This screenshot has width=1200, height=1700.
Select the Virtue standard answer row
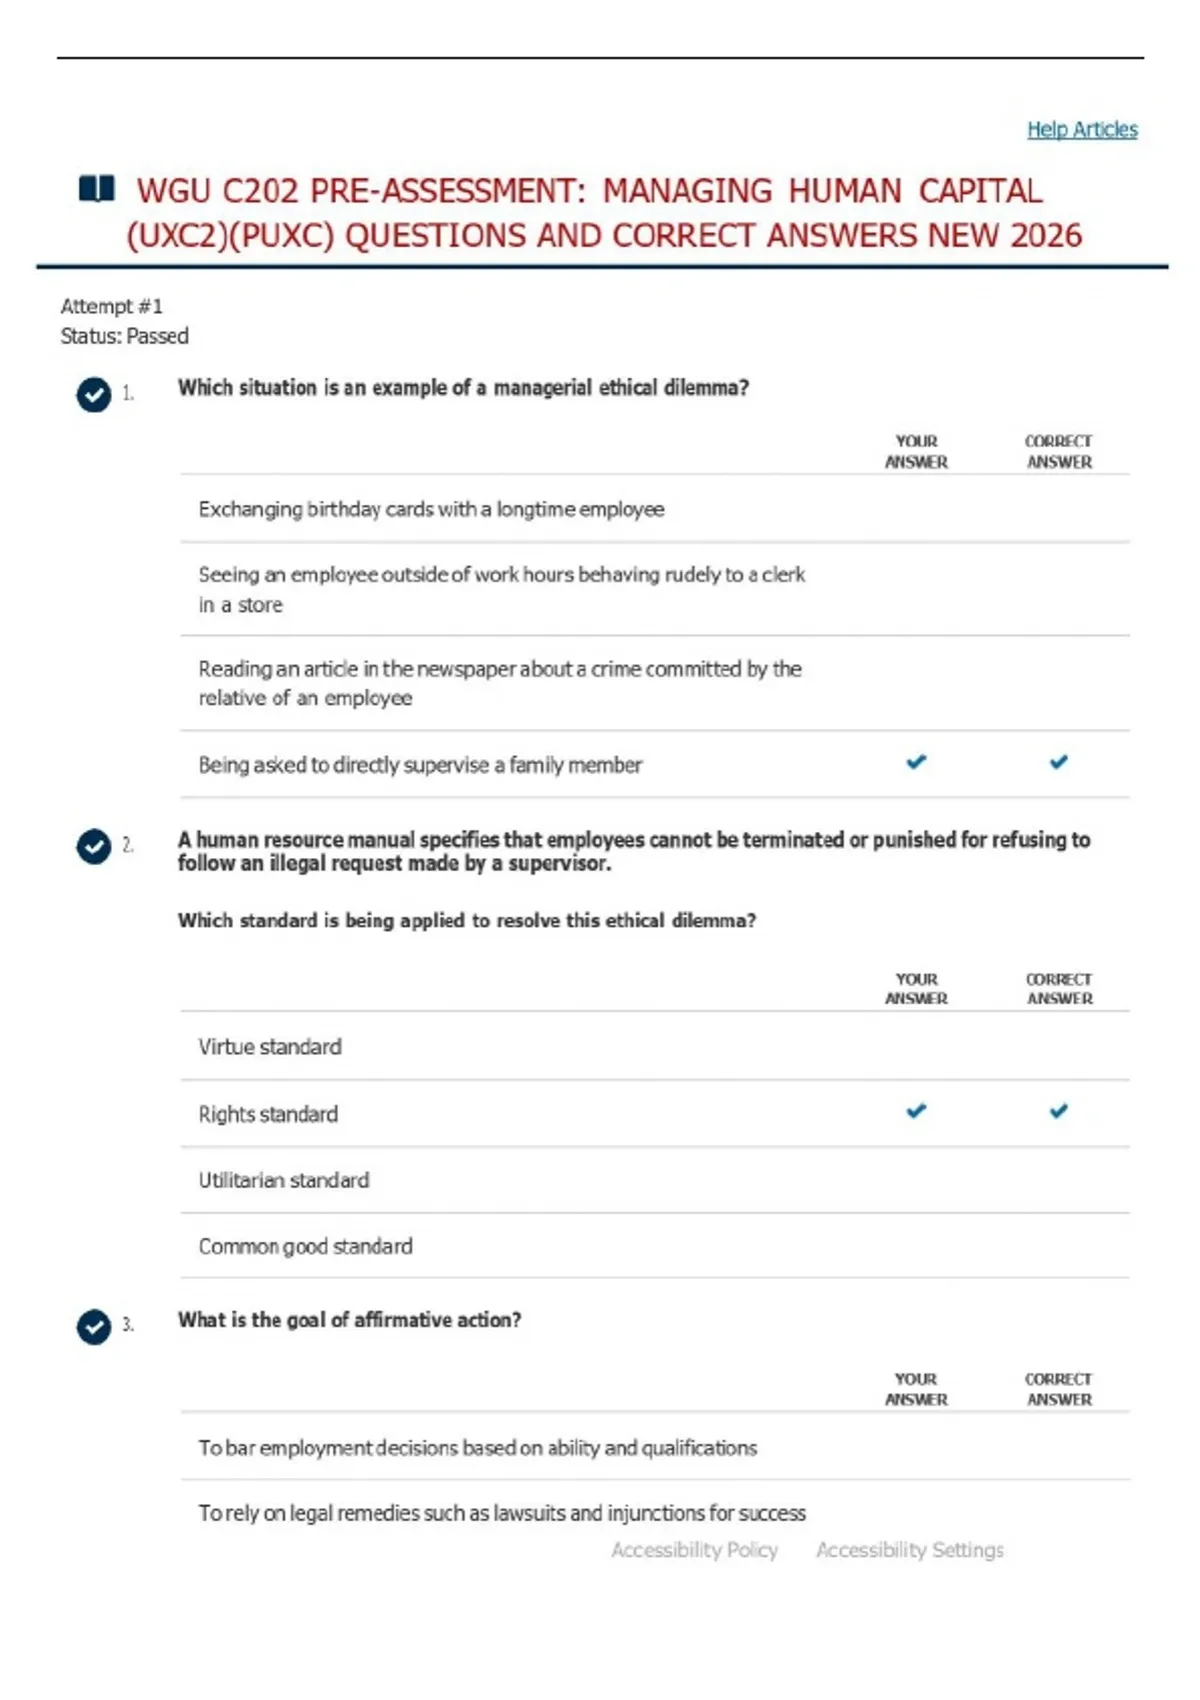point(655,1046)
